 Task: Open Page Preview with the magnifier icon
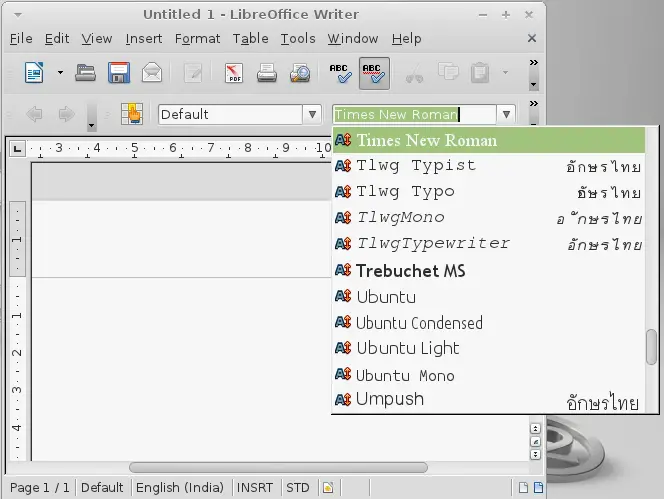click(x=300, y=73)
